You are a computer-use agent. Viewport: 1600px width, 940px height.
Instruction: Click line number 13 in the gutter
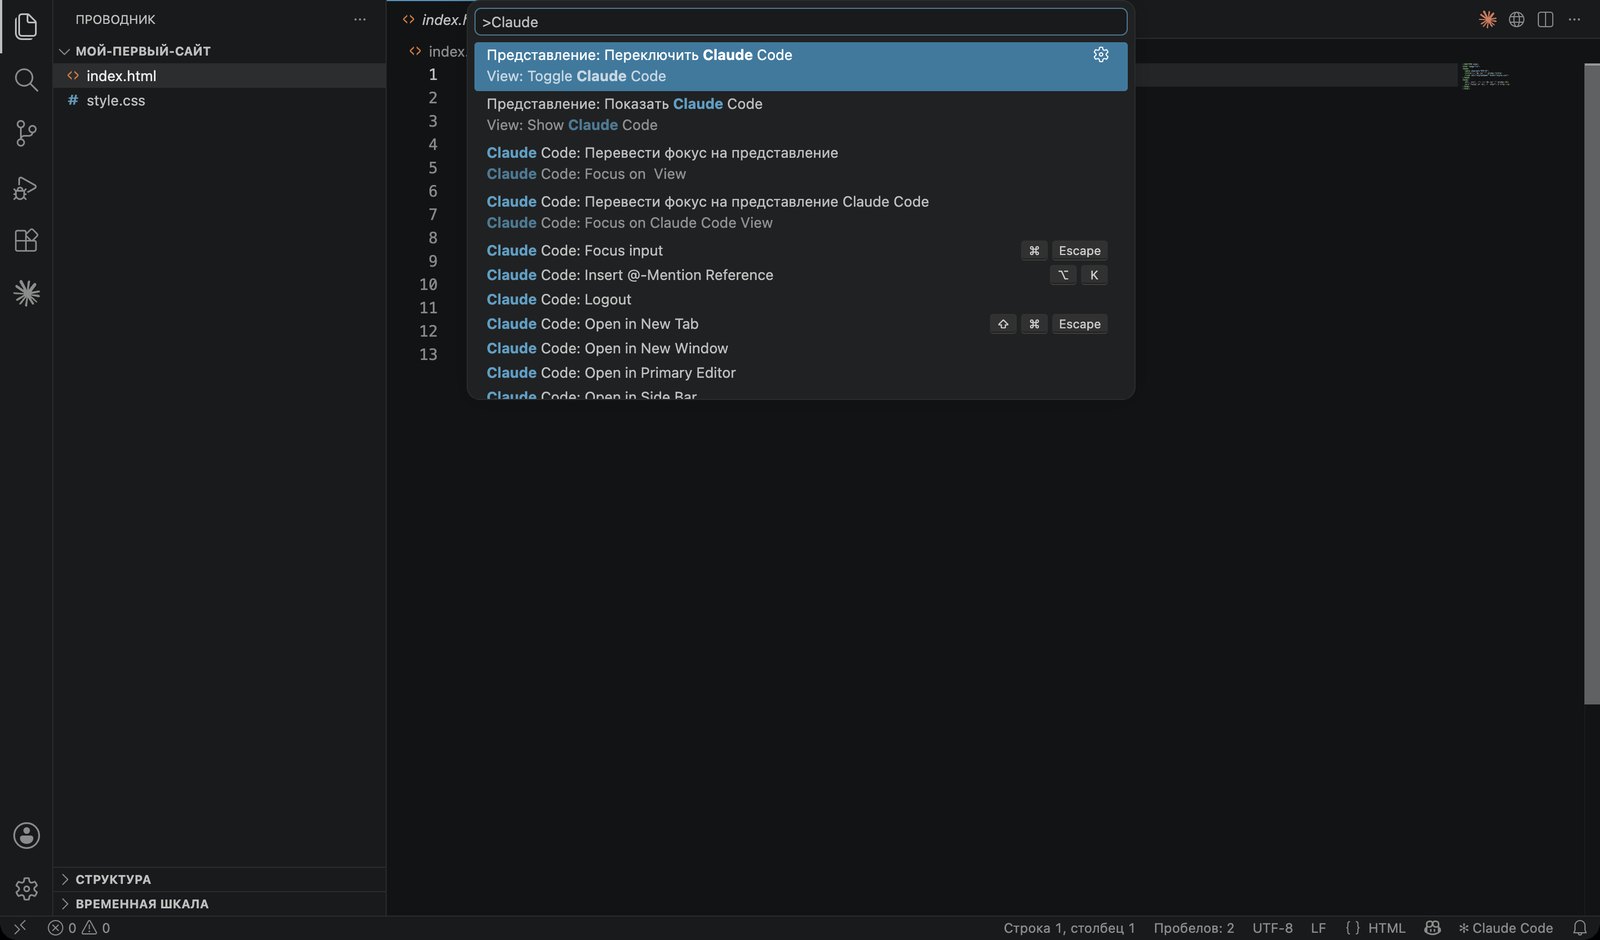pos(428,355)
